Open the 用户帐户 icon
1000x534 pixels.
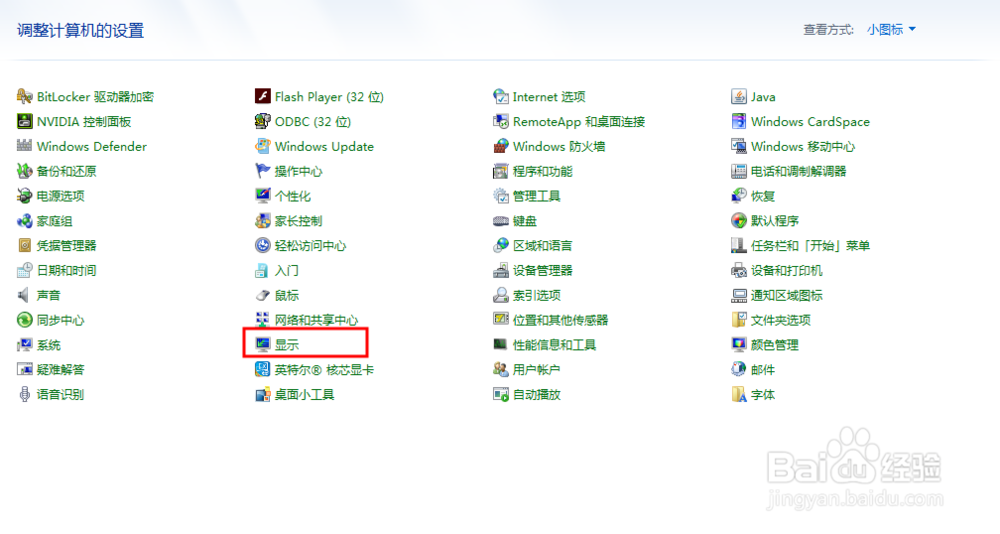[501, 369]
